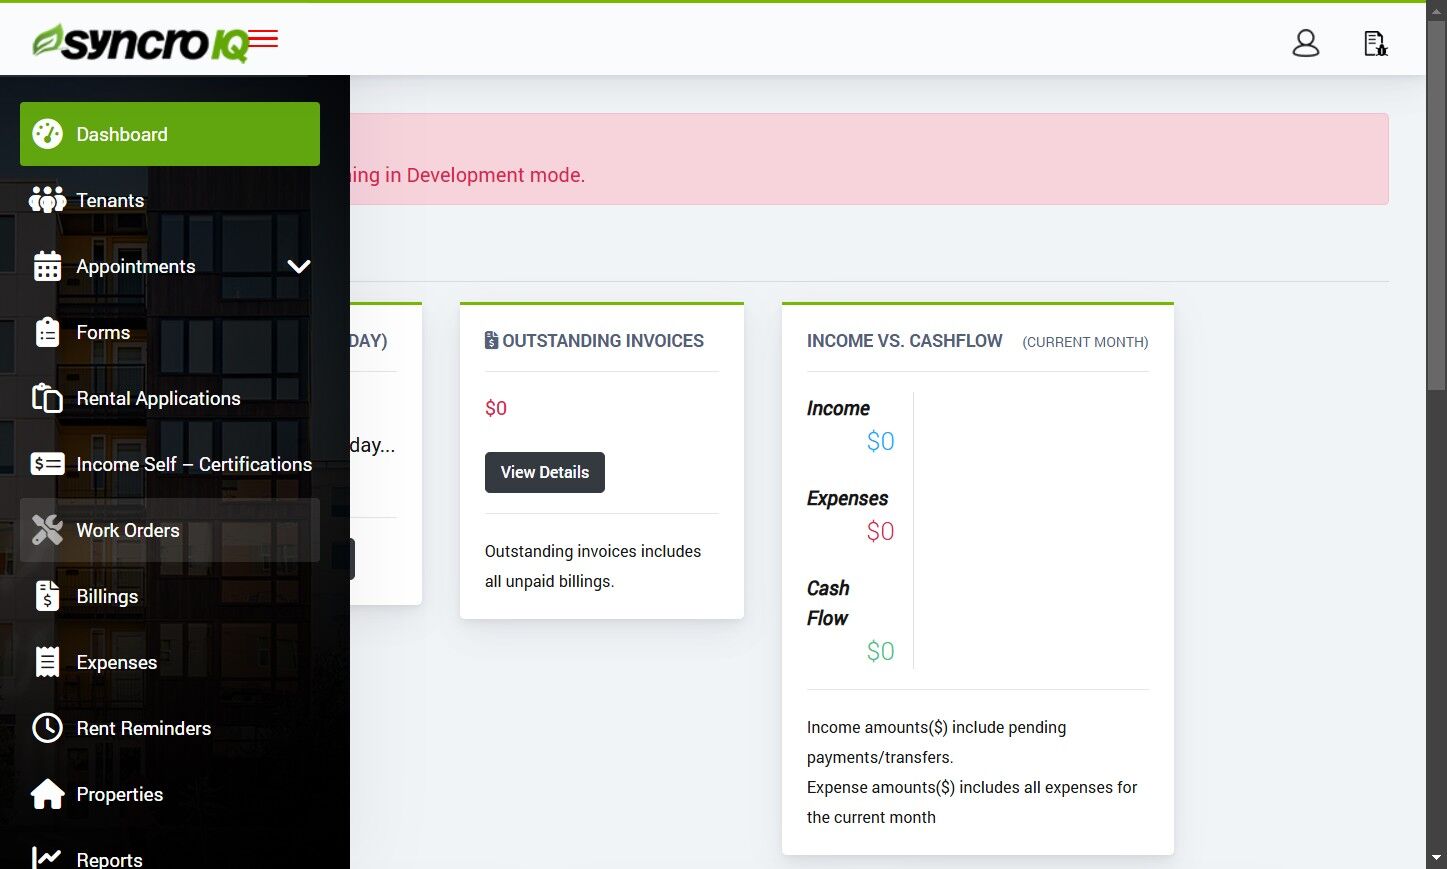This screenshot has height=869, width=1447.
Task: Click the scrollbar down arrow
Action: [x=1437, y=858]
